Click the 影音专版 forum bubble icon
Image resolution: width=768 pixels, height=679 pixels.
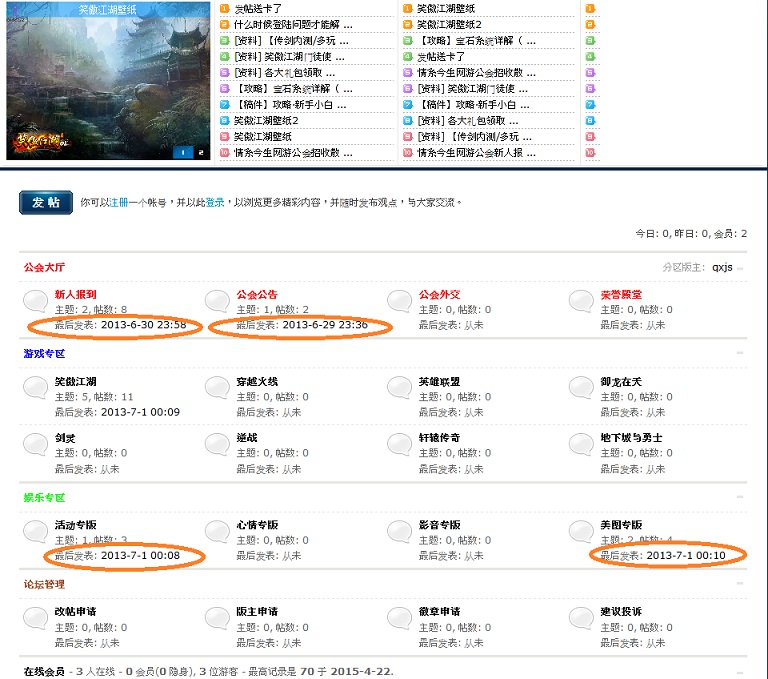[400, 531]
